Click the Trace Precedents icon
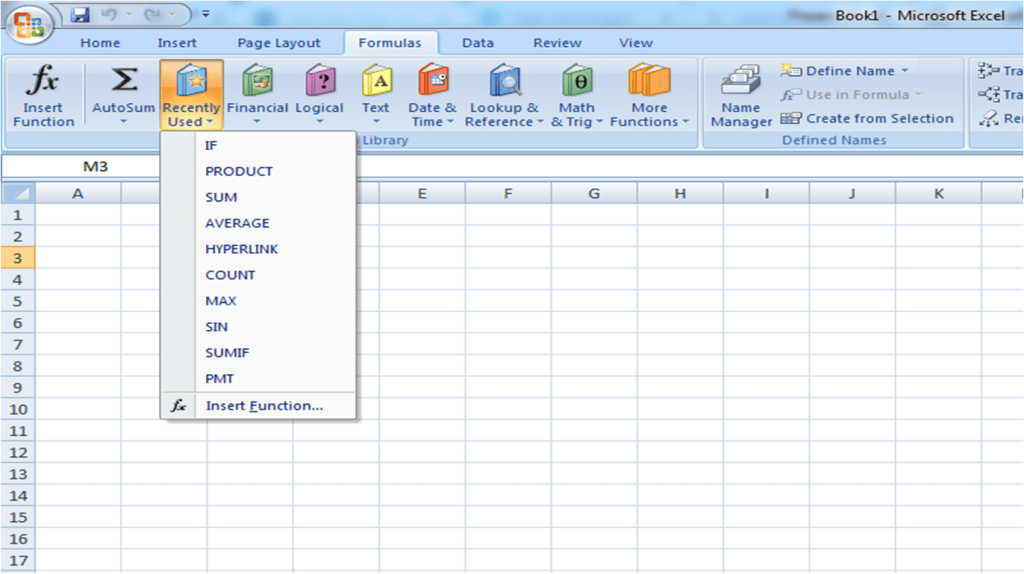Screen dimensions: 1024x574 click(988, 71)
